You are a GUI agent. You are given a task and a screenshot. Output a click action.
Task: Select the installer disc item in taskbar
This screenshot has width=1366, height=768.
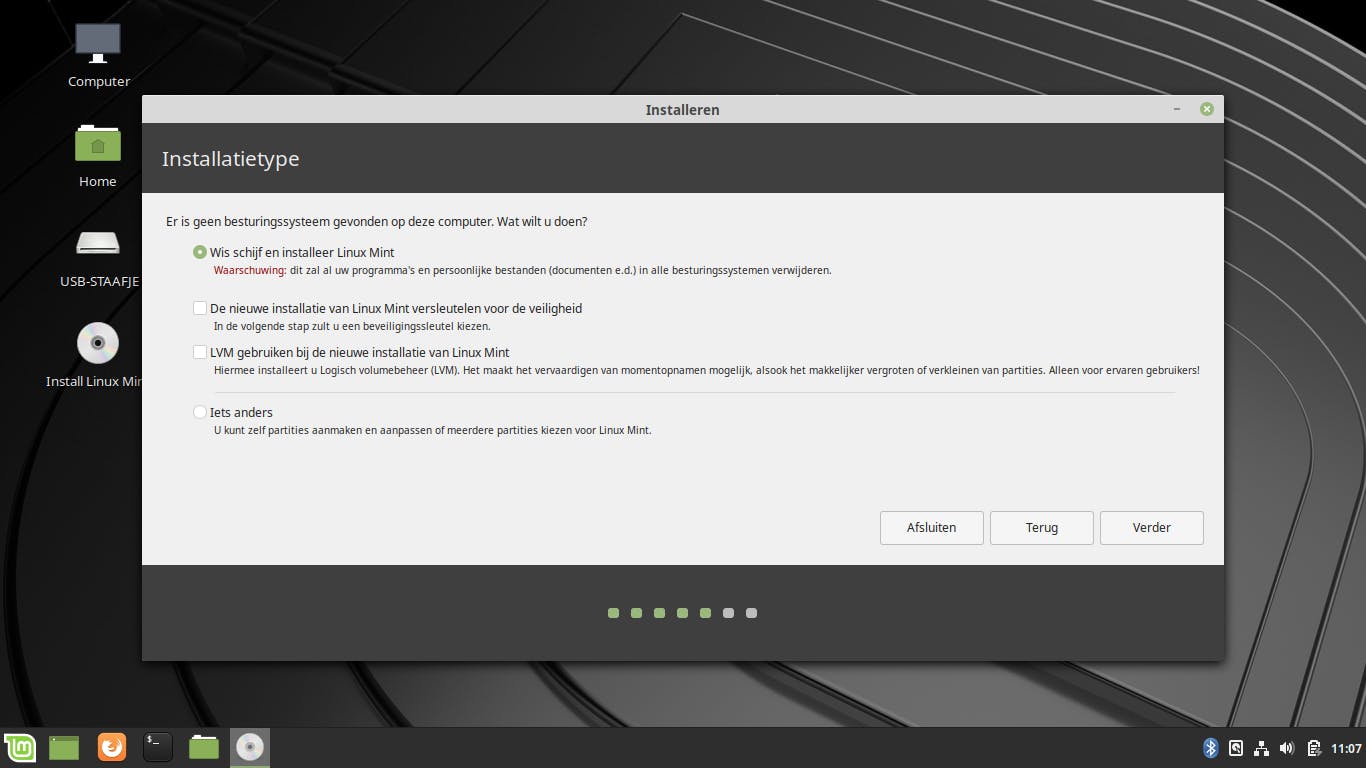250,747
